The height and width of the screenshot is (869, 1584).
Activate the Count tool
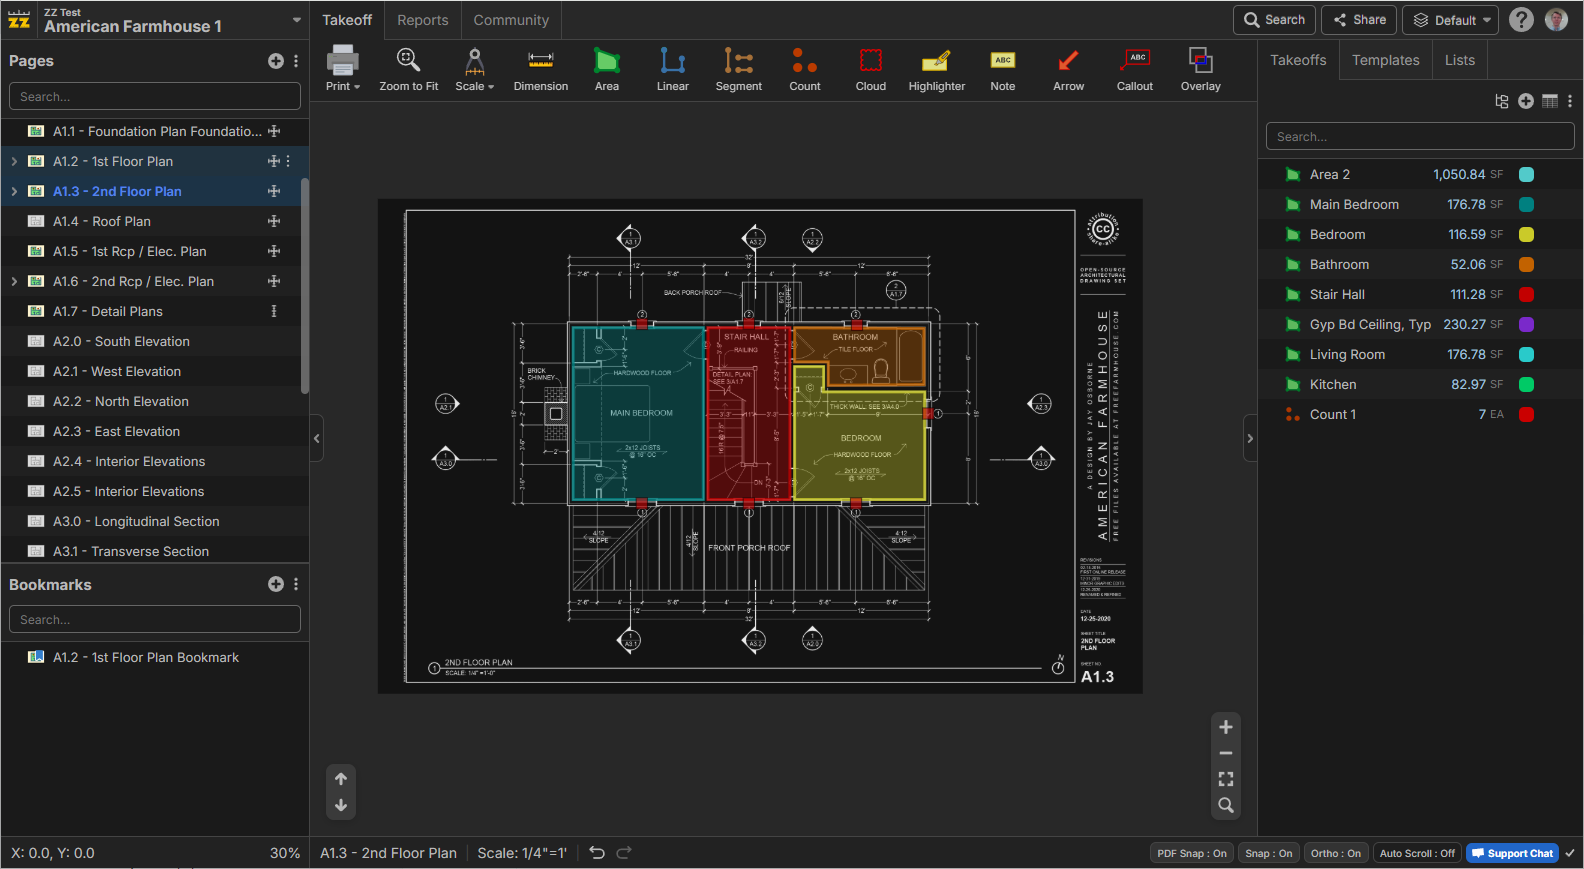point(804,69)
